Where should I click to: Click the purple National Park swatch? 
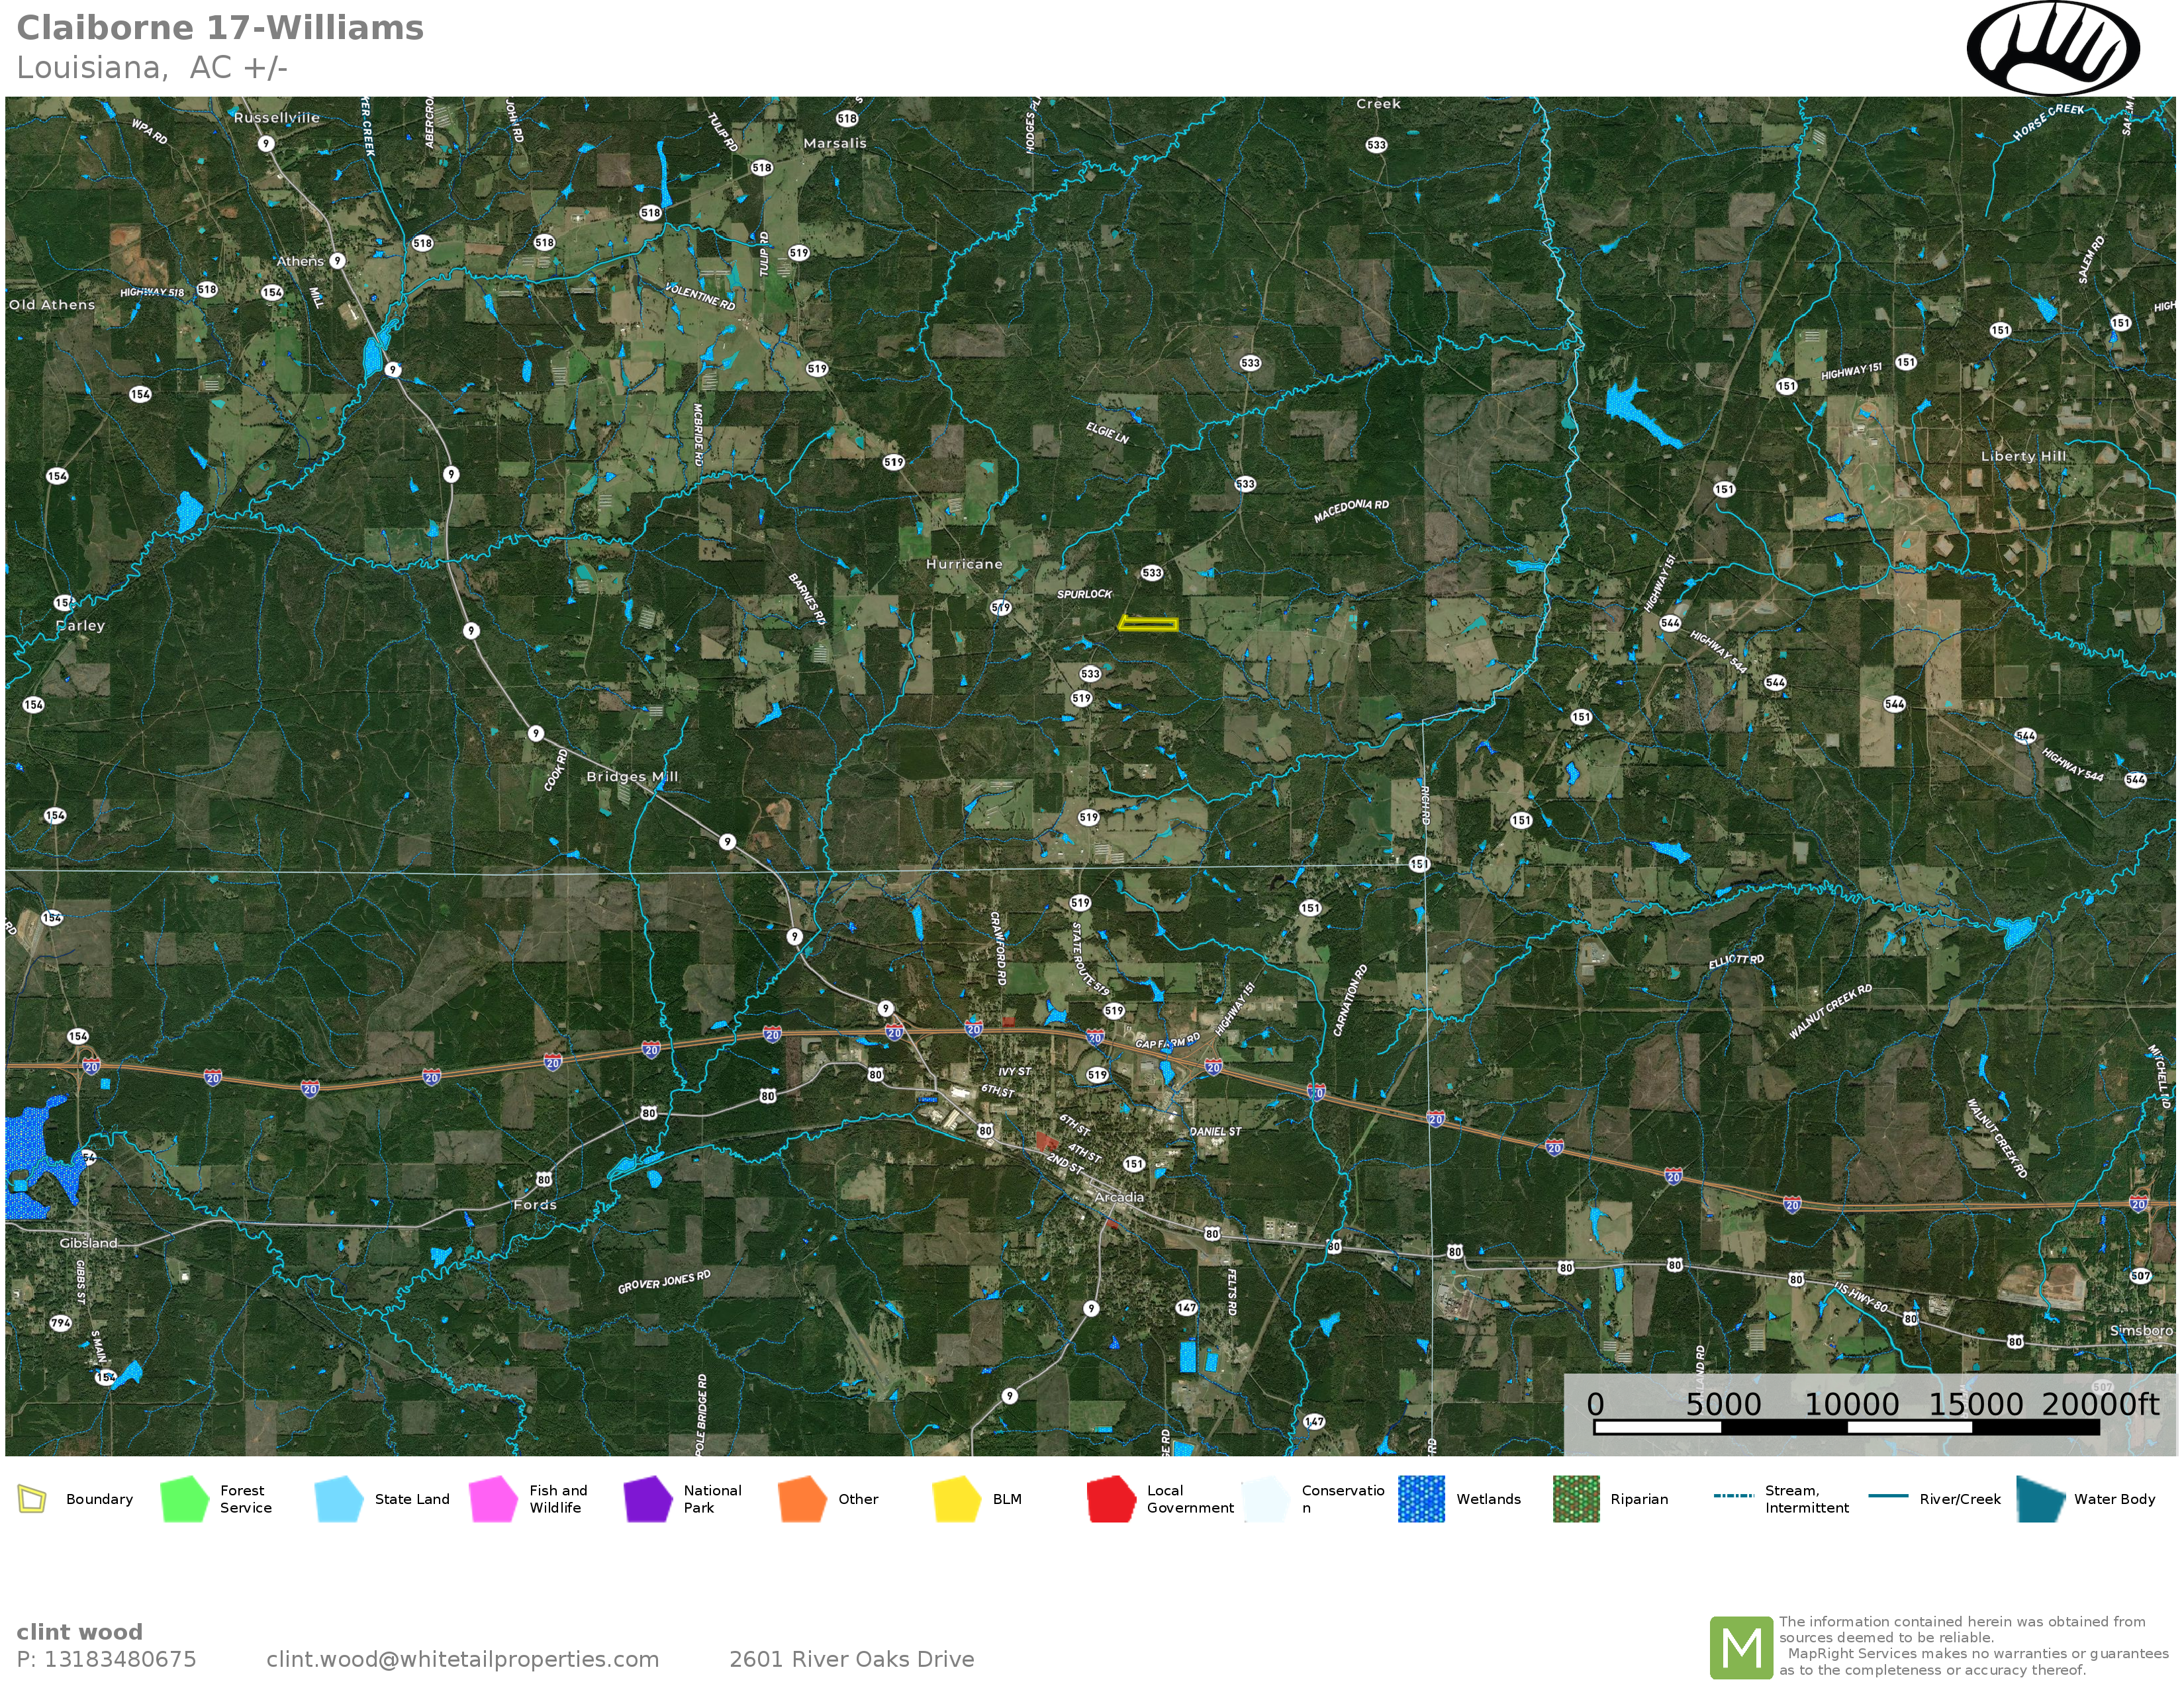click(x=647, y=1499)
